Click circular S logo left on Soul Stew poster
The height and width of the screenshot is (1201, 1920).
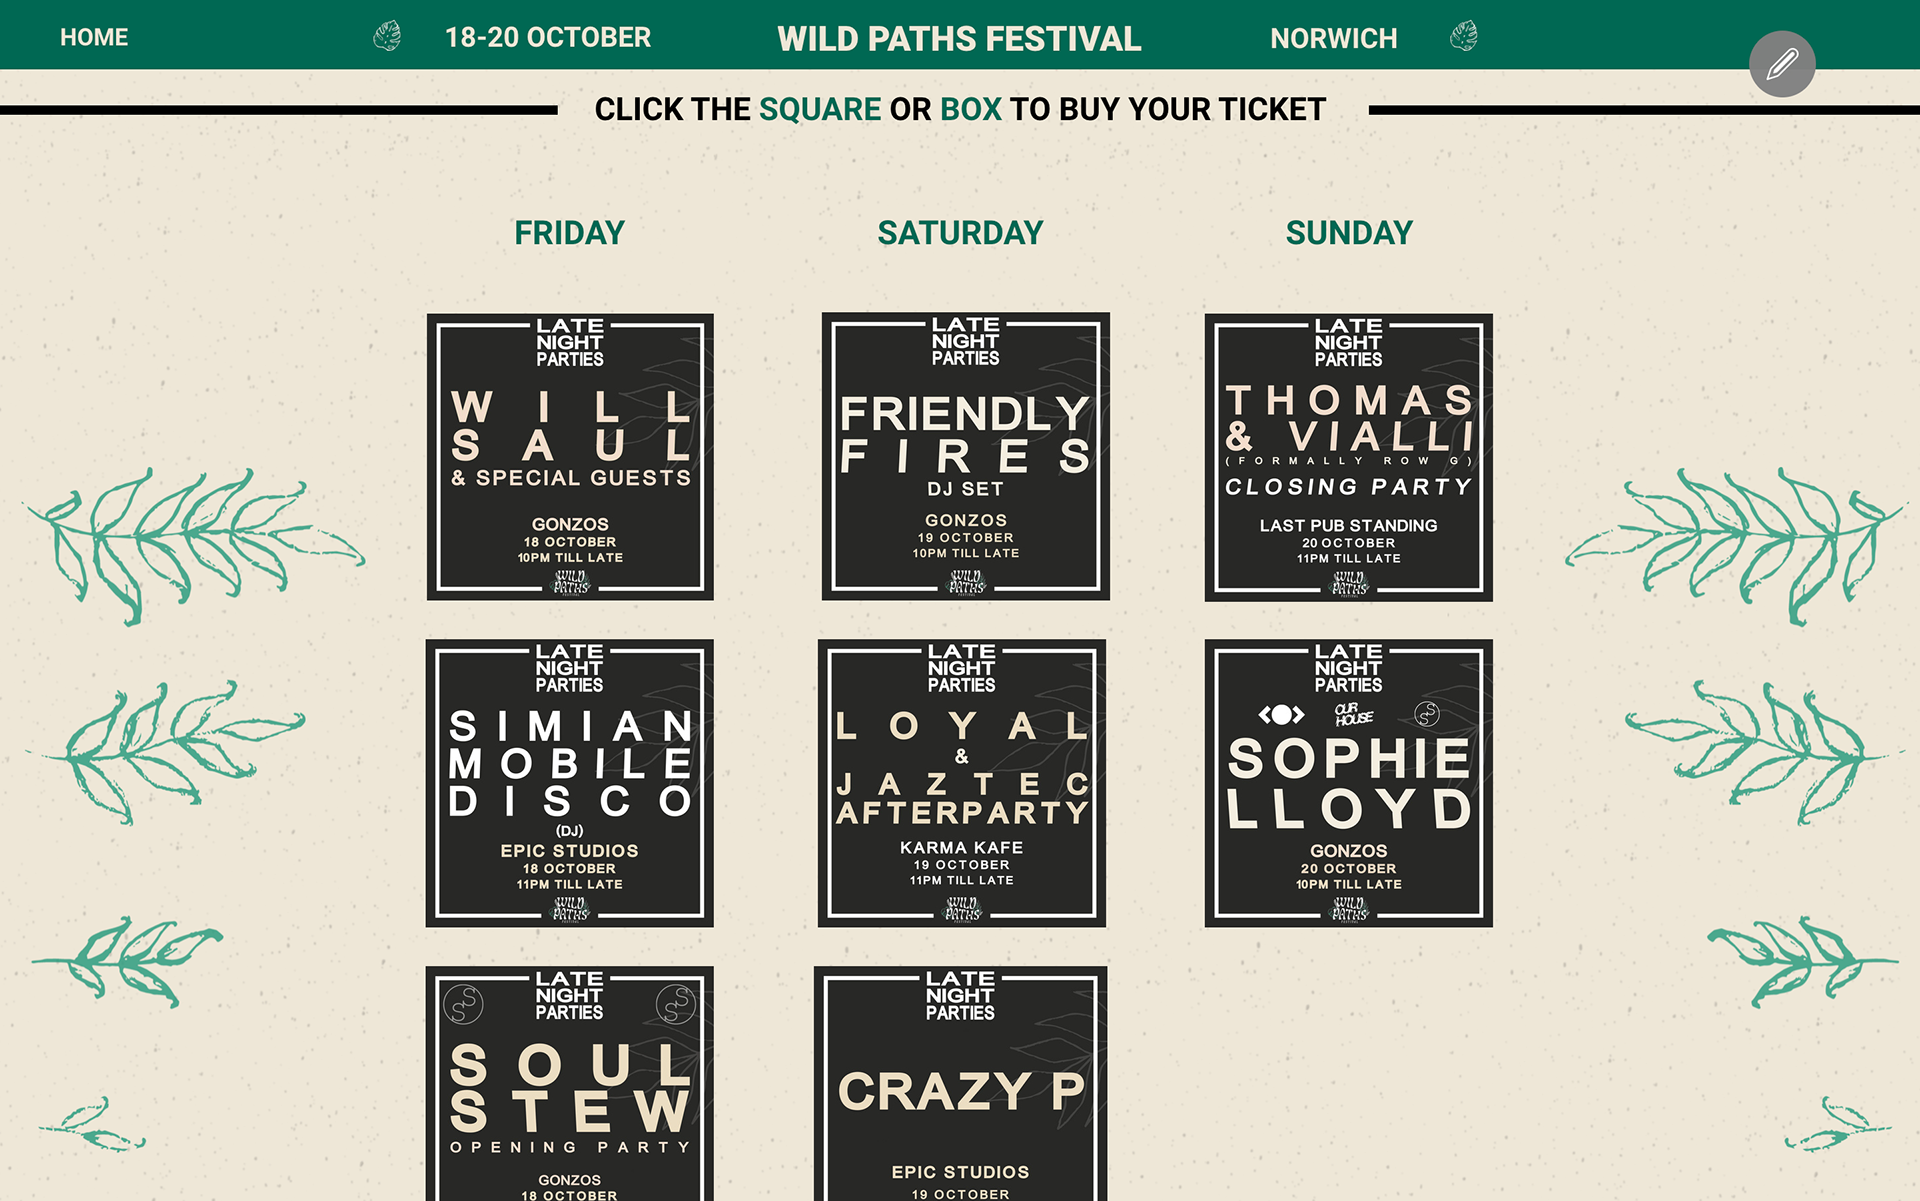pos(464,1004)
